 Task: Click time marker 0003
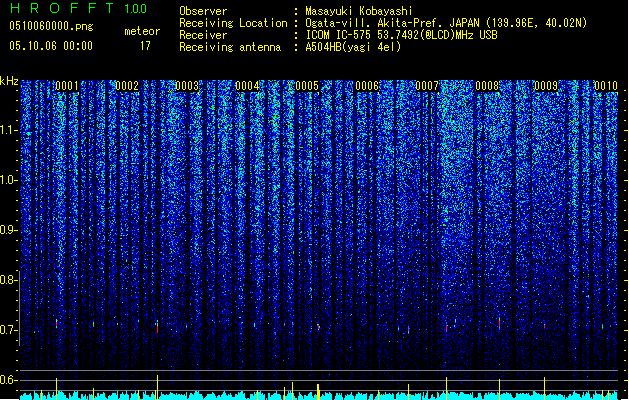pyautogui.click(x=187, y=86)
